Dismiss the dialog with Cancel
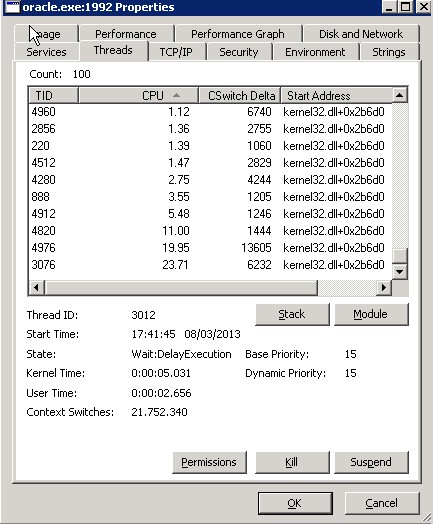433x524 pixels. coord(382,503)
